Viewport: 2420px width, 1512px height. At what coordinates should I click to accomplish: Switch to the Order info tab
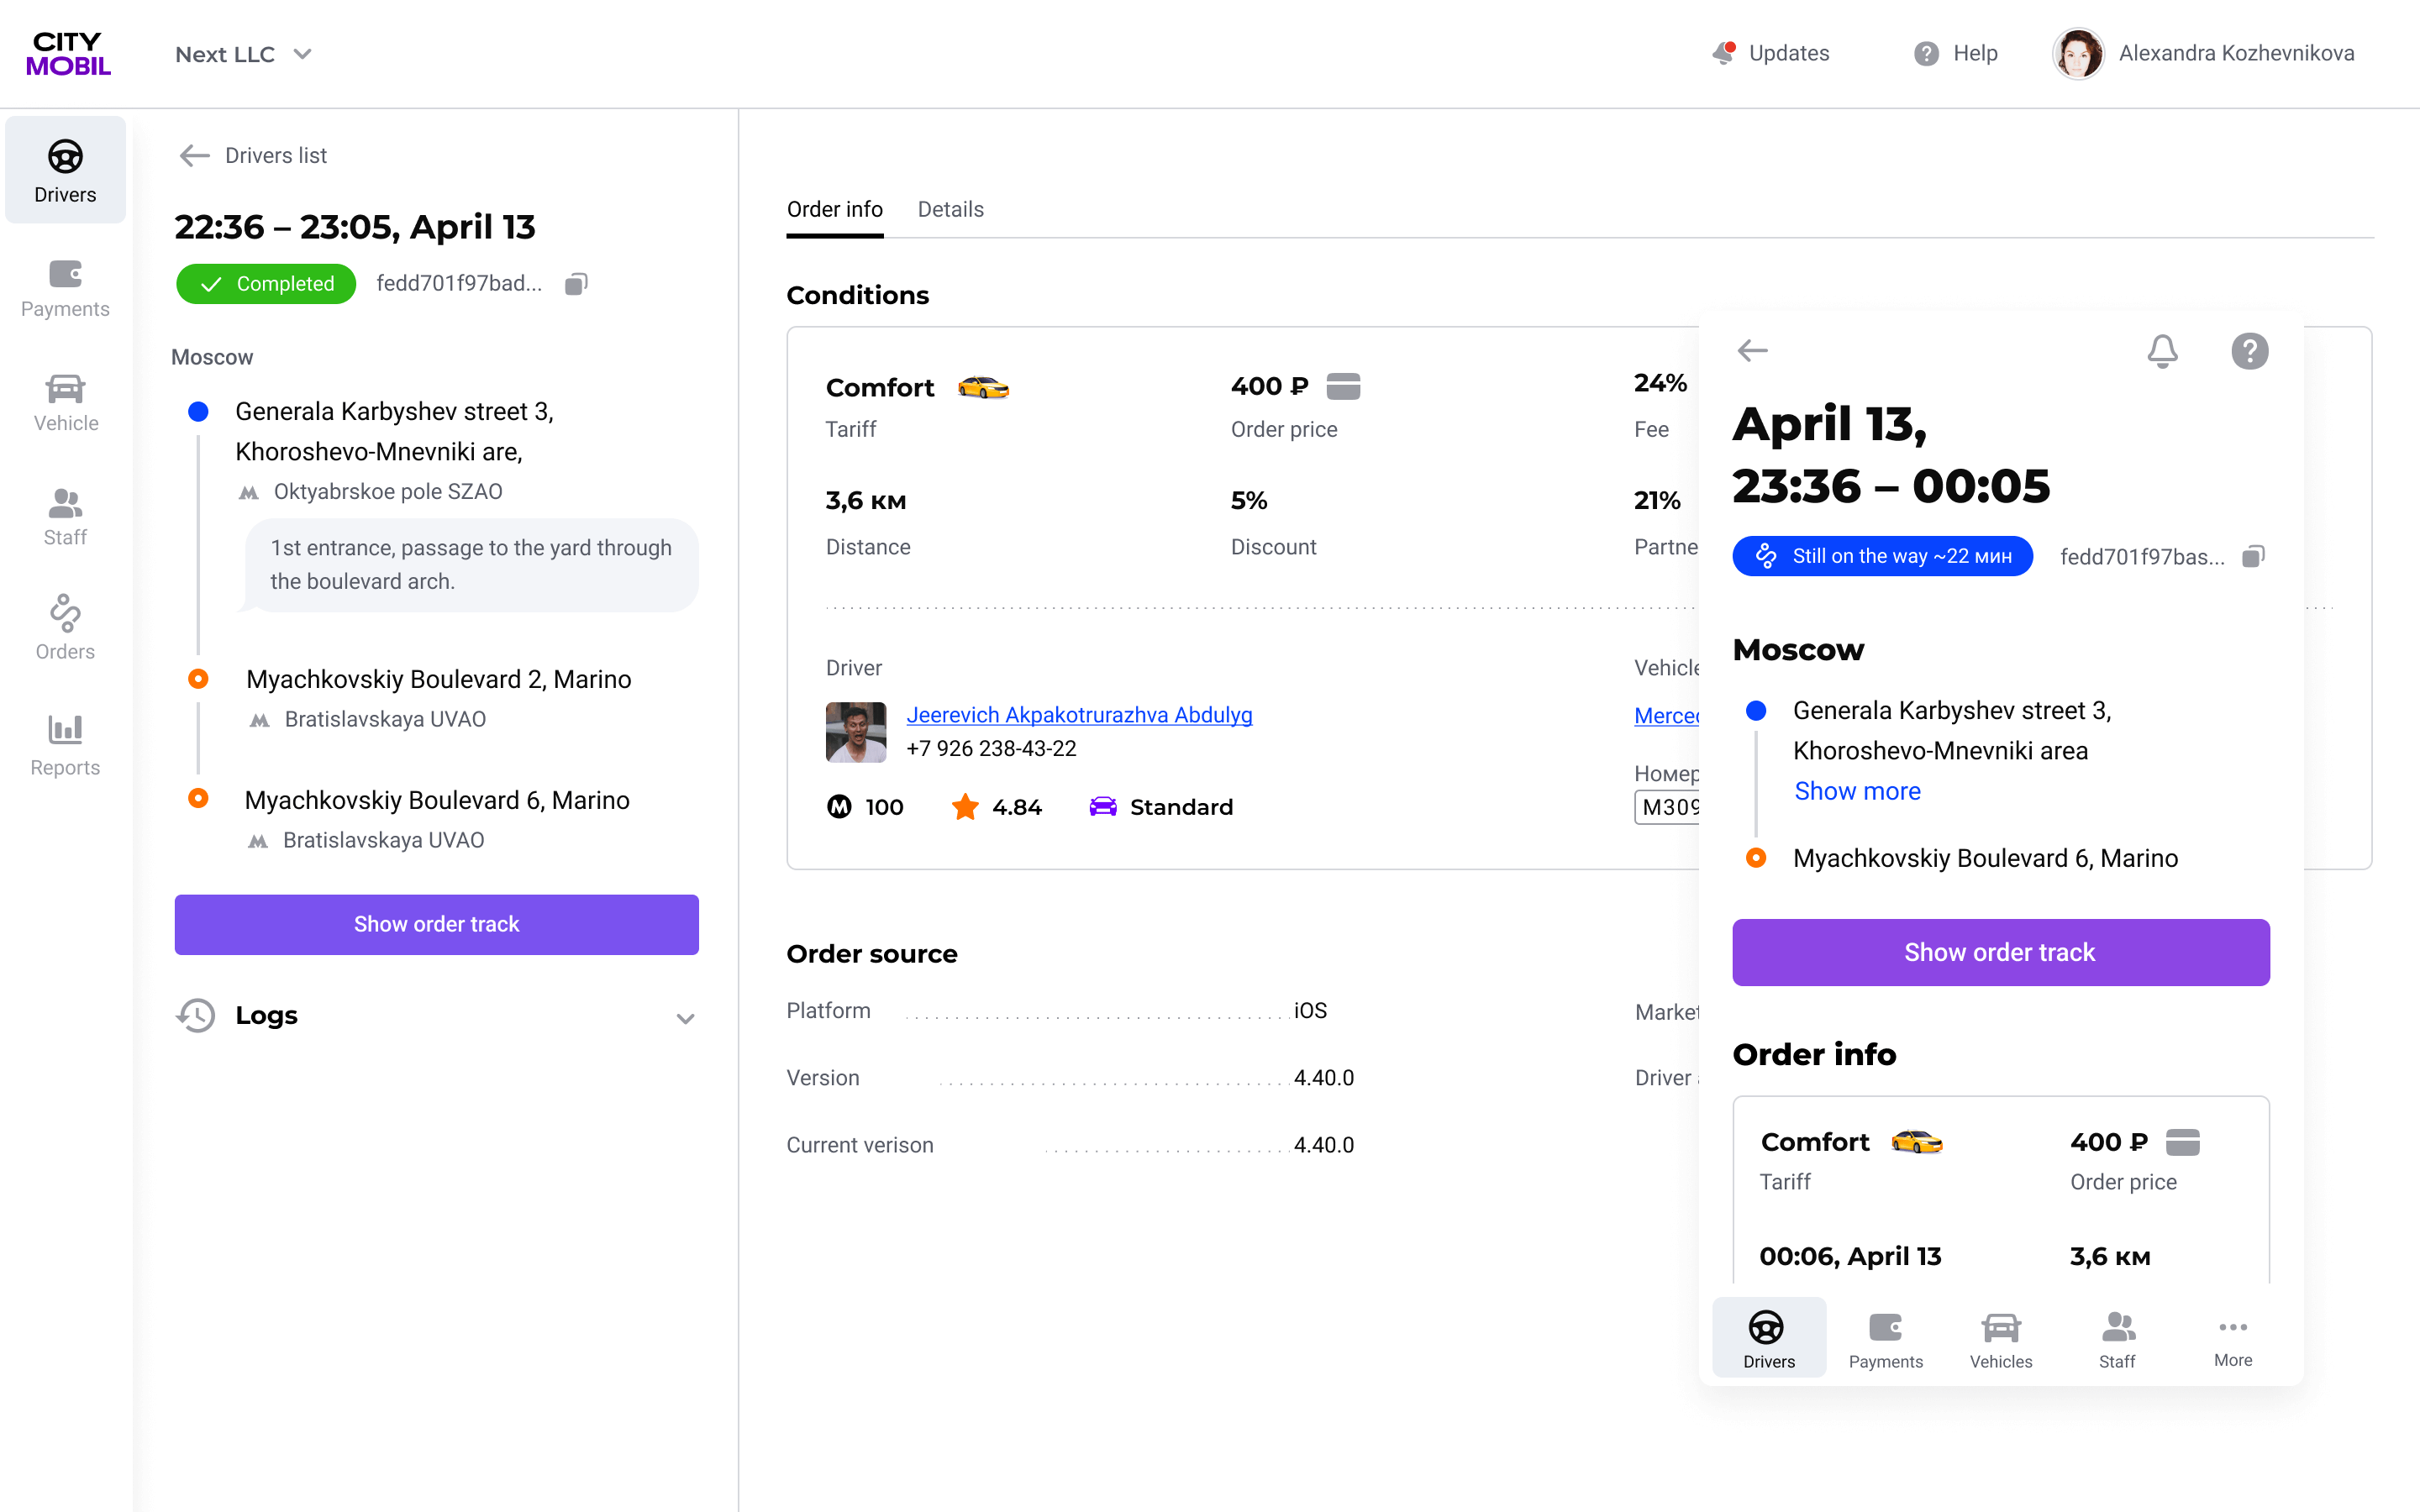835,209
